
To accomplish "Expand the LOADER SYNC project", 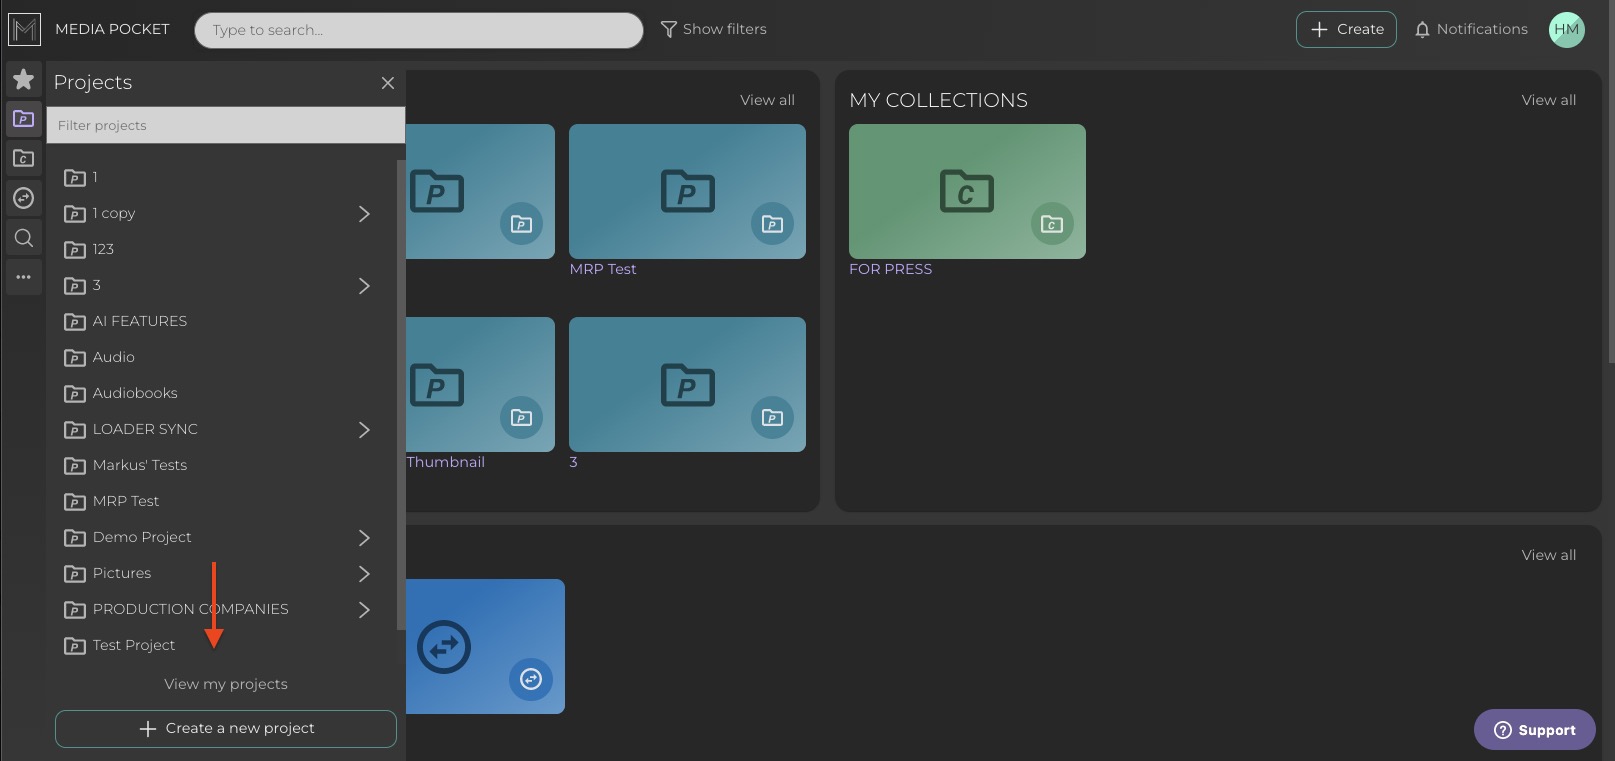I will point(364,430).
